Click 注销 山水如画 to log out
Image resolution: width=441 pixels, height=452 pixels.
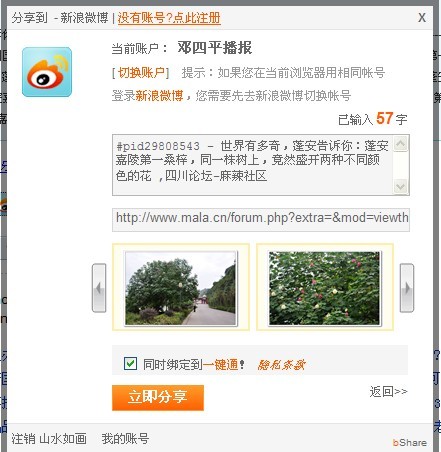(x=49, y=439)
